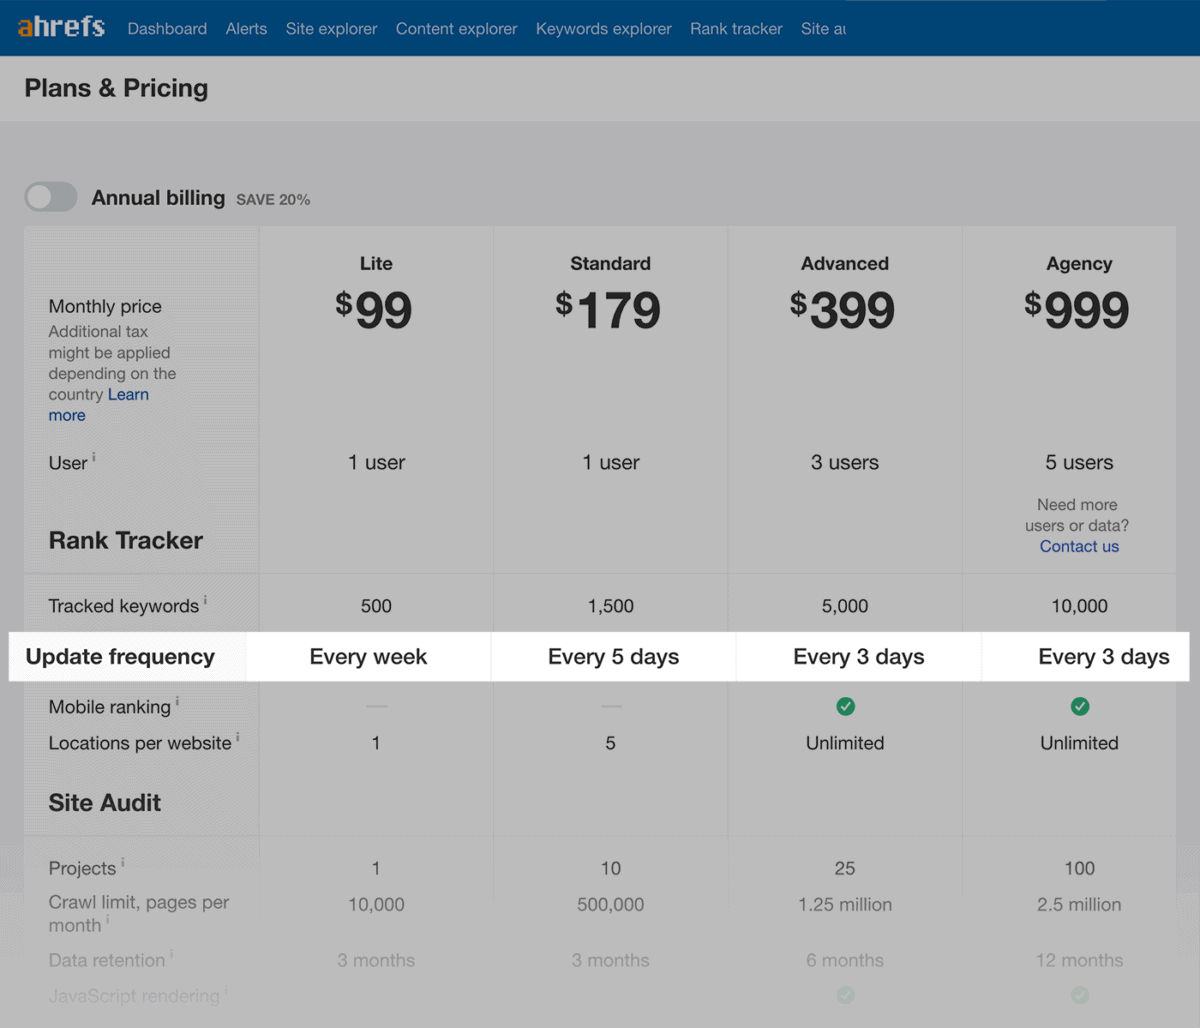This screenshot has height=1028, width=1200.
Task: Select the Lite plan heading
Action: [x=376, y=263]
